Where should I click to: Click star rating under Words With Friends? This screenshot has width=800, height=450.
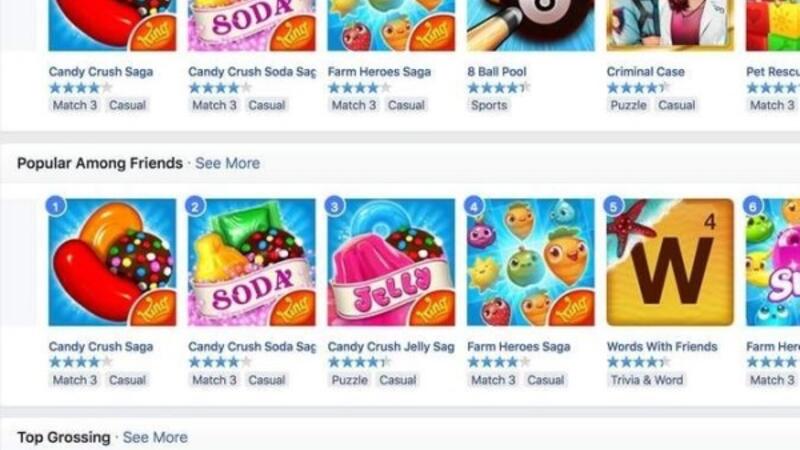click(x=638, y=362)
